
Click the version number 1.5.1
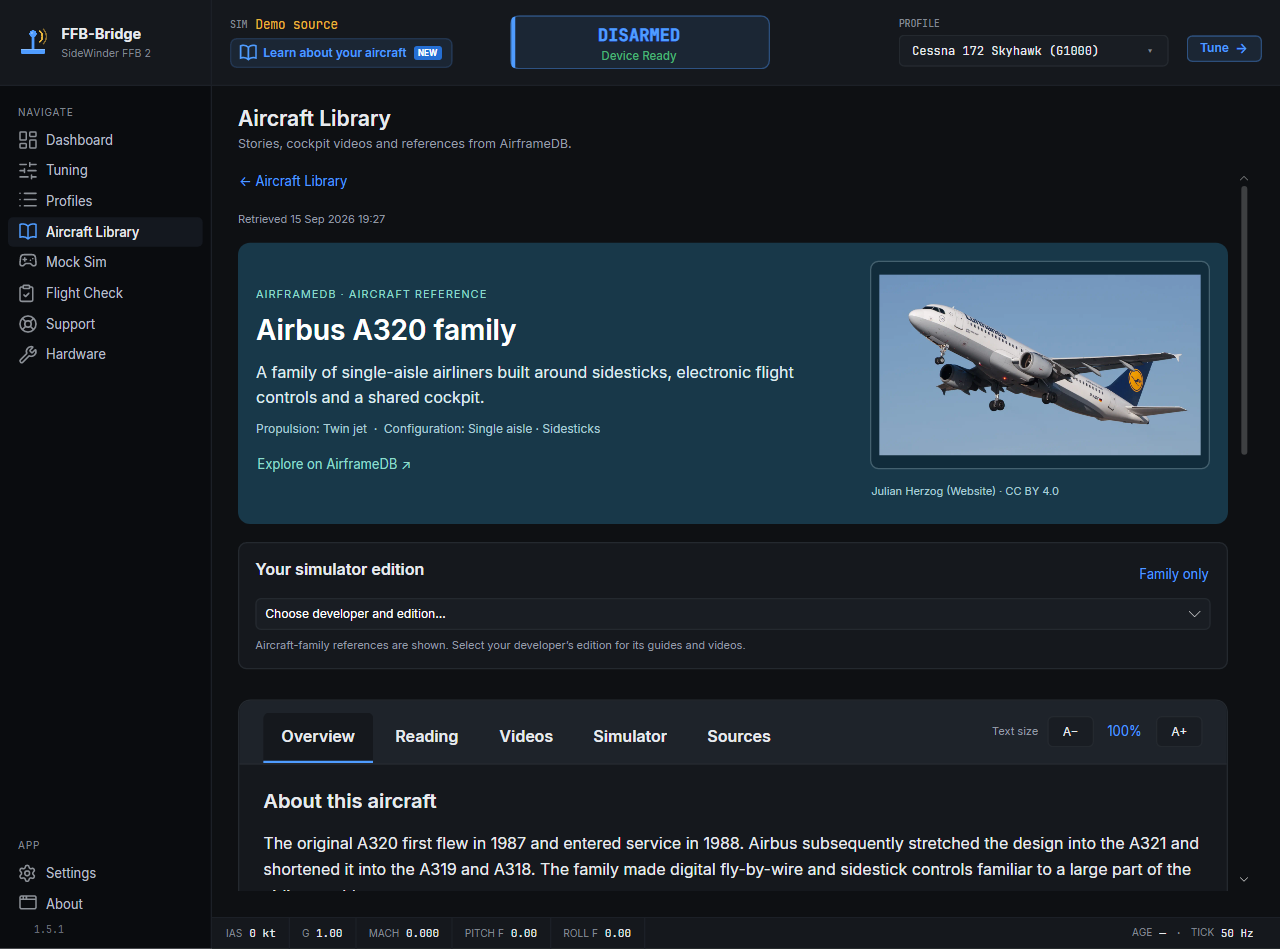[50, 929]
